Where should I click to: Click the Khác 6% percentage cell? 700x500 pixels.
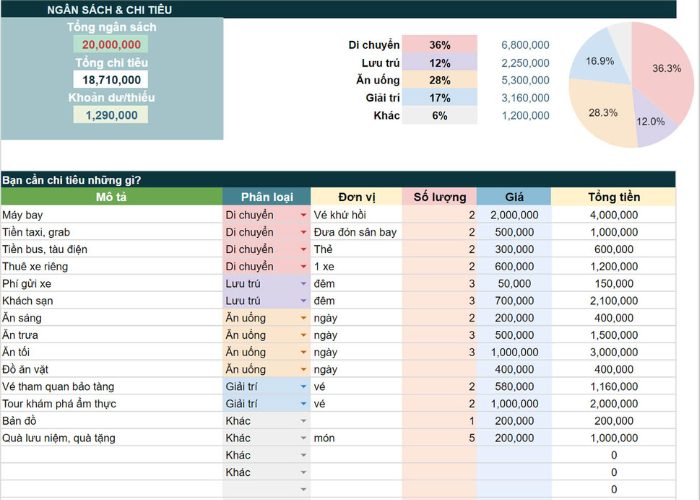439,116
